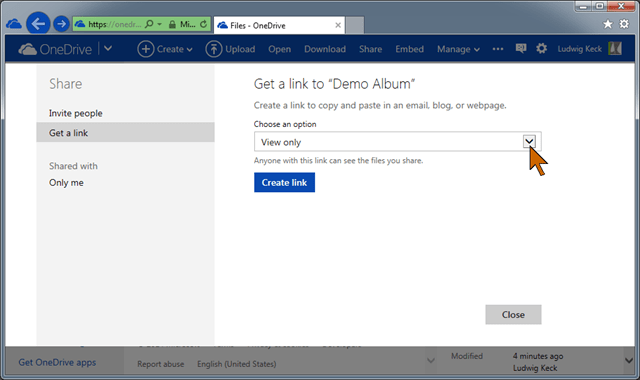Click the site icon beside the address bar URL
Image resolution: width=640 pixels, height=380 pixels.
pos(80,24)
